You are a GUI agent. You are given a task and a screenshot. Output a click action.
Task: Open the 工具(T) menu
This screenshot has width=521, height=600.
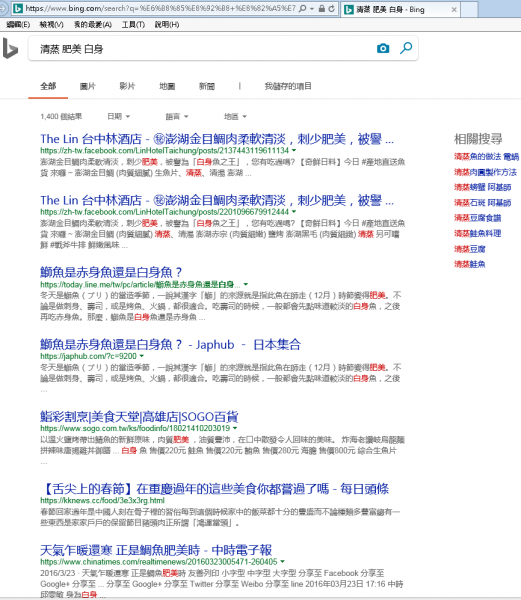pyautogui.click(x=133, y=24)
